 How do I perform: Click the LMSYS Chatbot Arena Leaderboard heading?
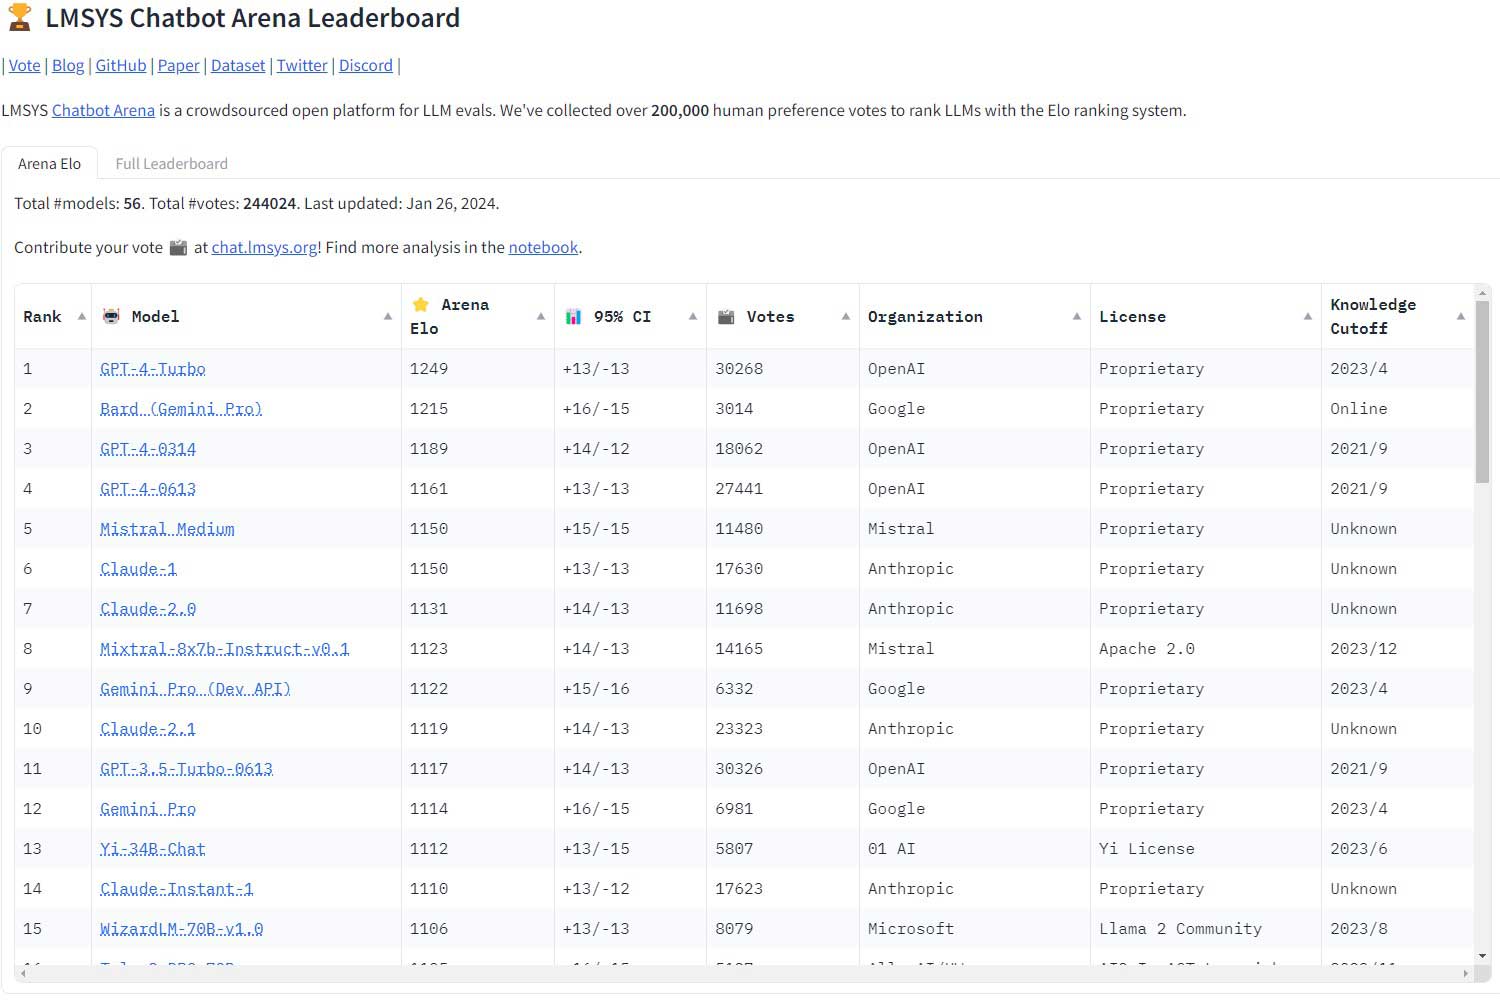(x=253, y=18)
